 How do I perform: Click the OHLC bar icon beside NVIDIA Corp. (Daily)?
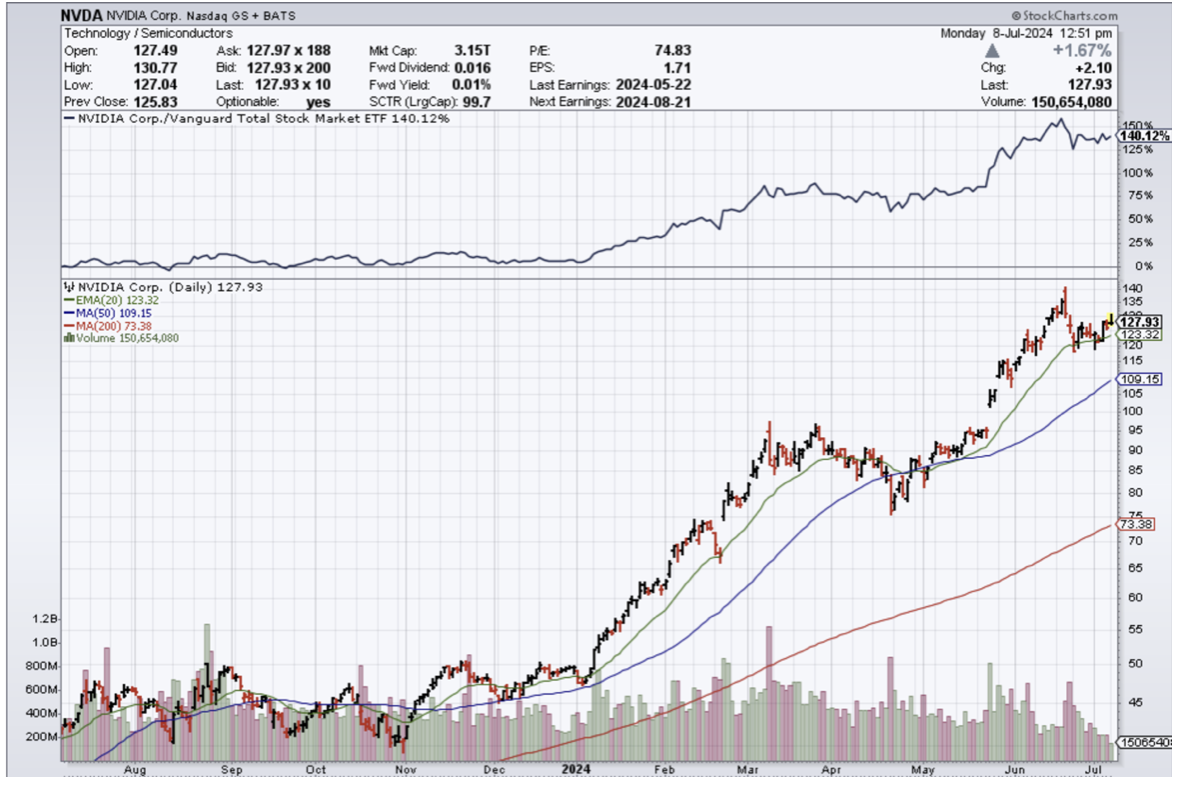pyautogui.click(x=66, y=287)
